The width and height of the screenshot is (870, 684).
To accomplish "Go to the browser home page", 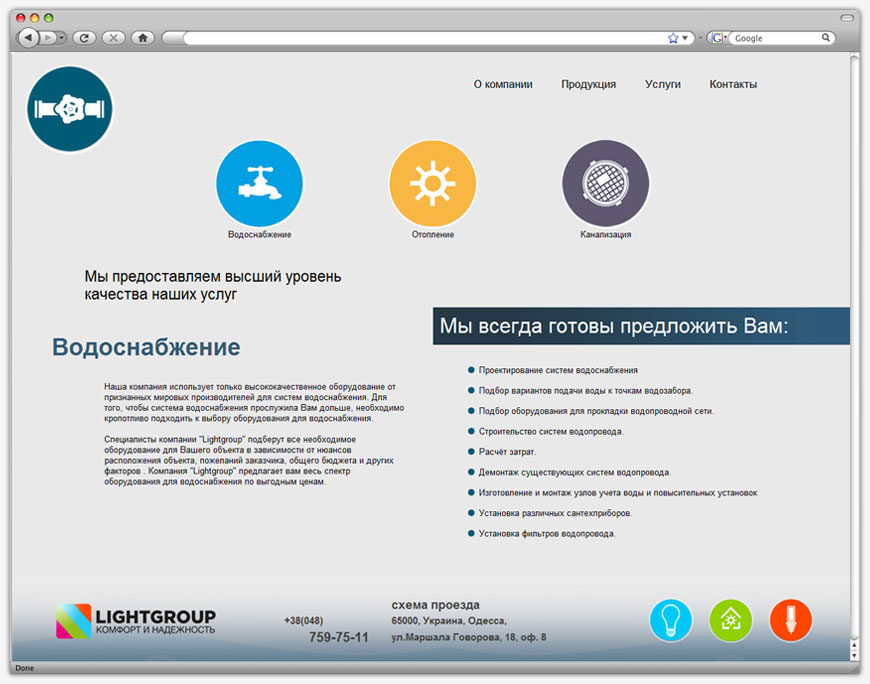I will (x=143, y=38).
